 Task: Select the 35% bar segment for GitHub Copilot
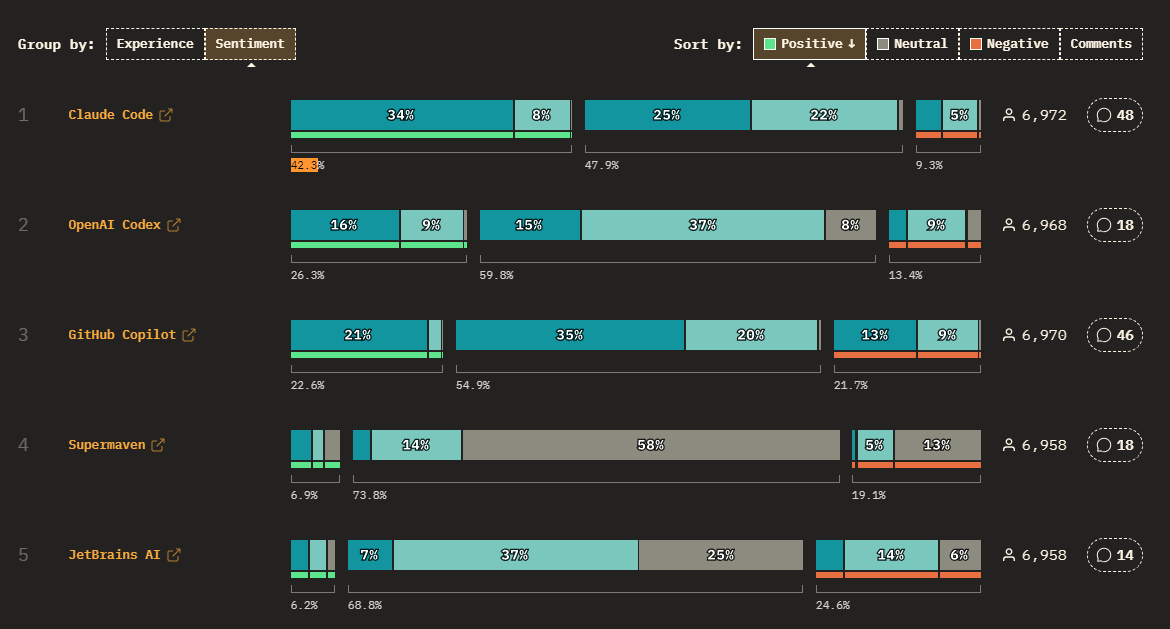point(570,335)
